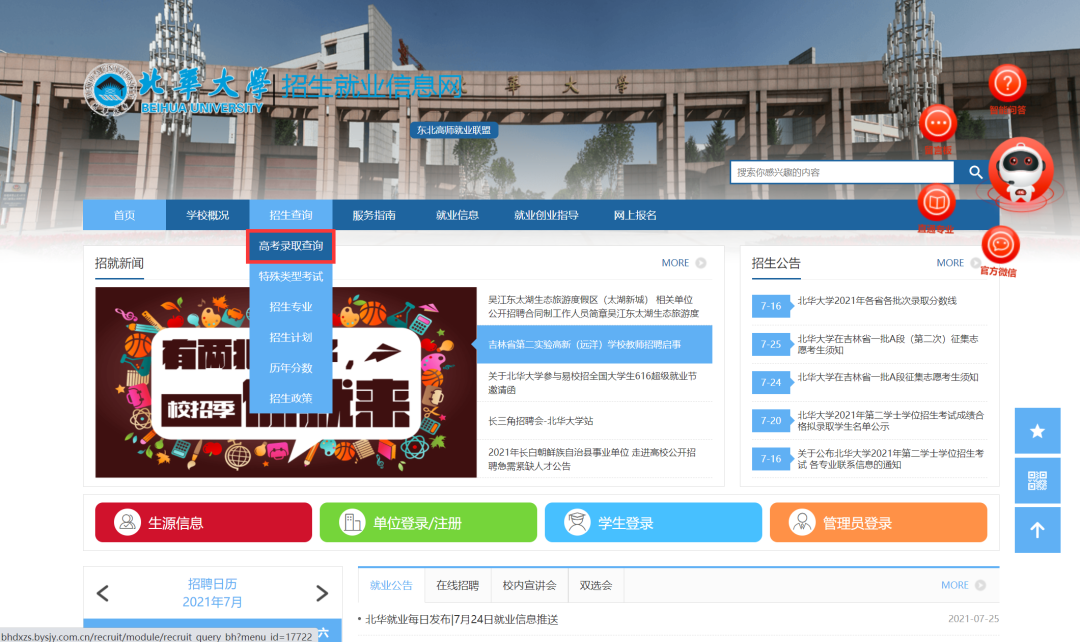
Task: Open 北华就业每日发布 7月24日就业信息推送
Action: [x=461, y=619]
